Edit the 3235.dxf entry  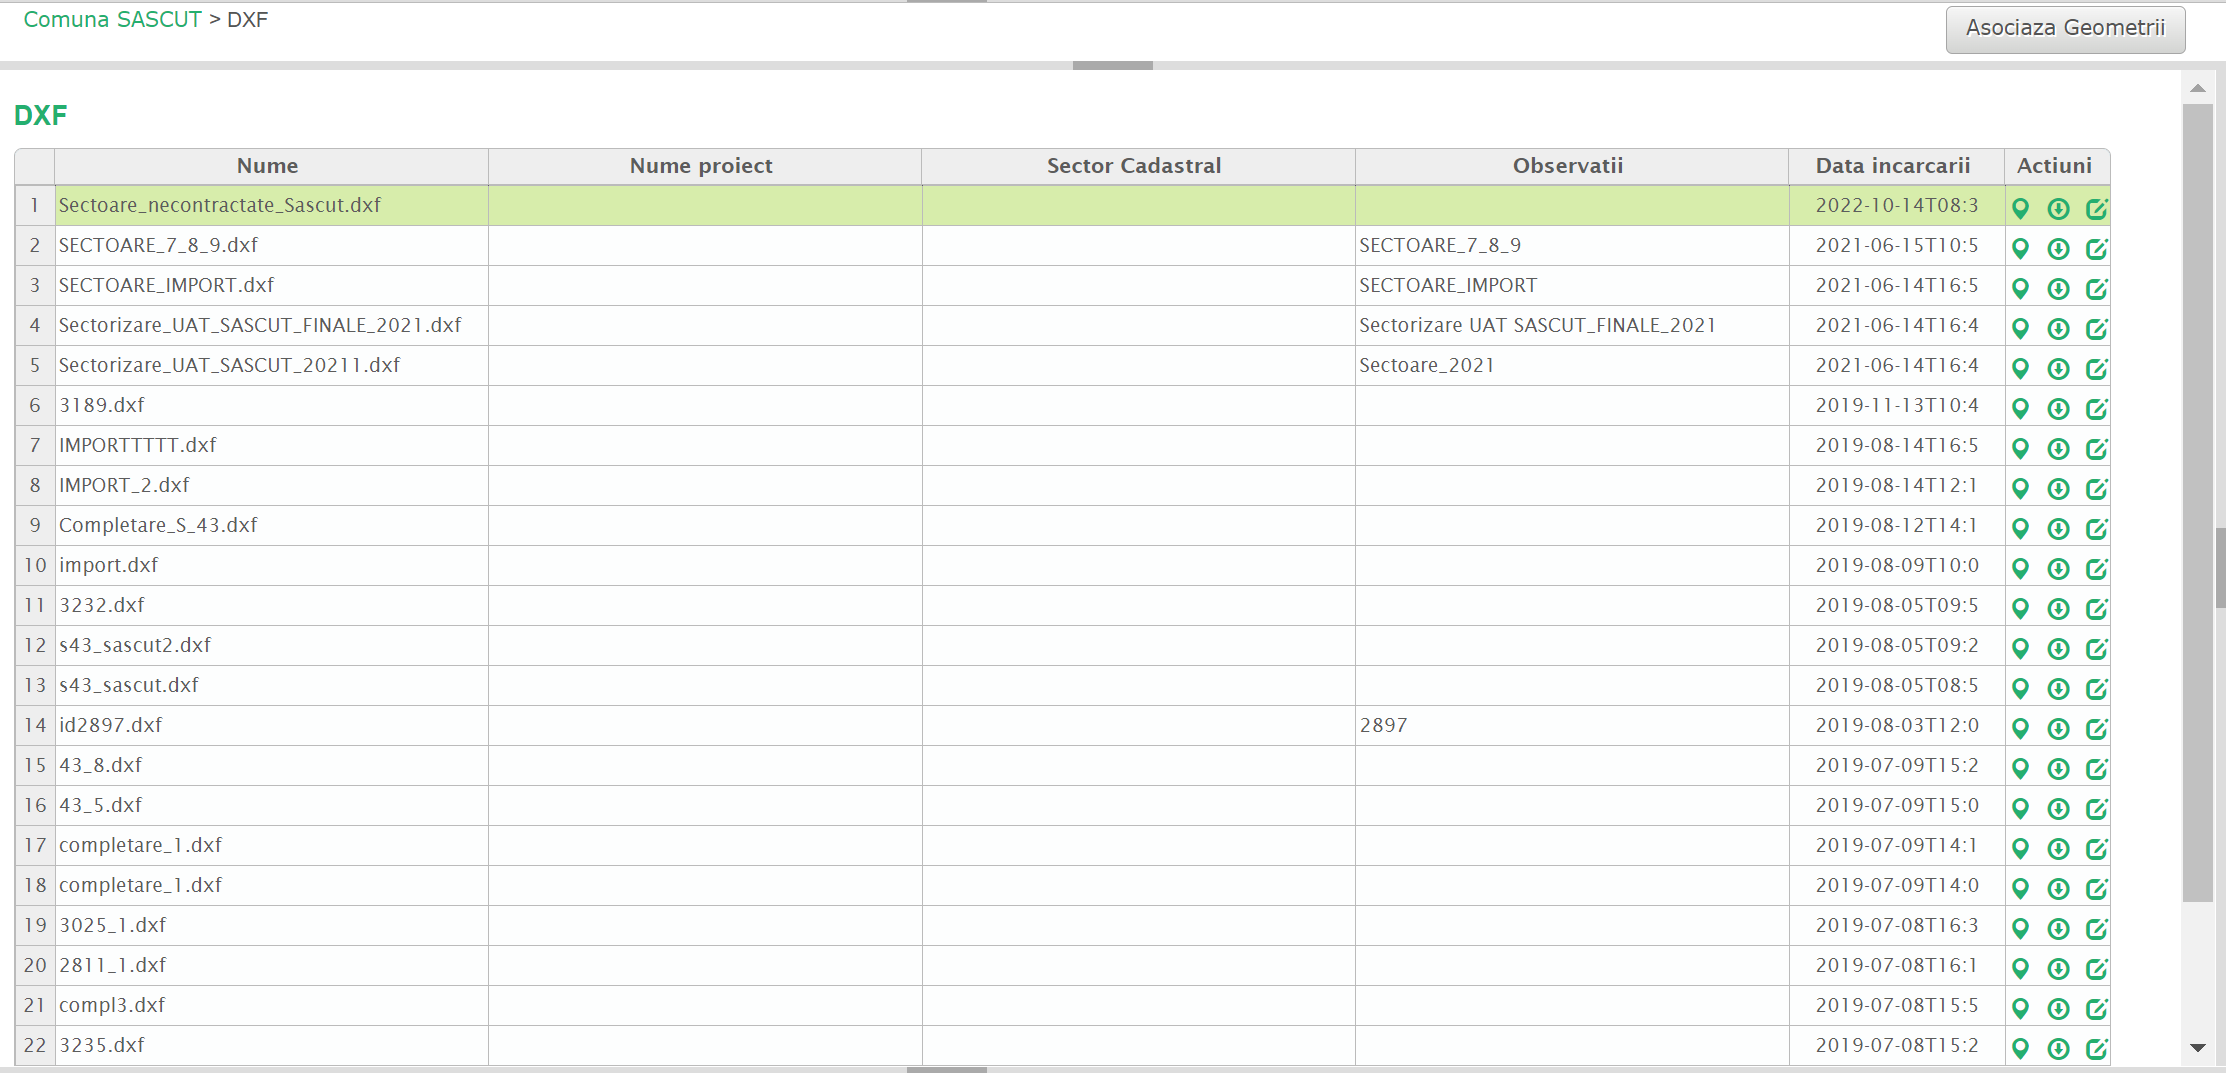[x=2096, y=1048]
